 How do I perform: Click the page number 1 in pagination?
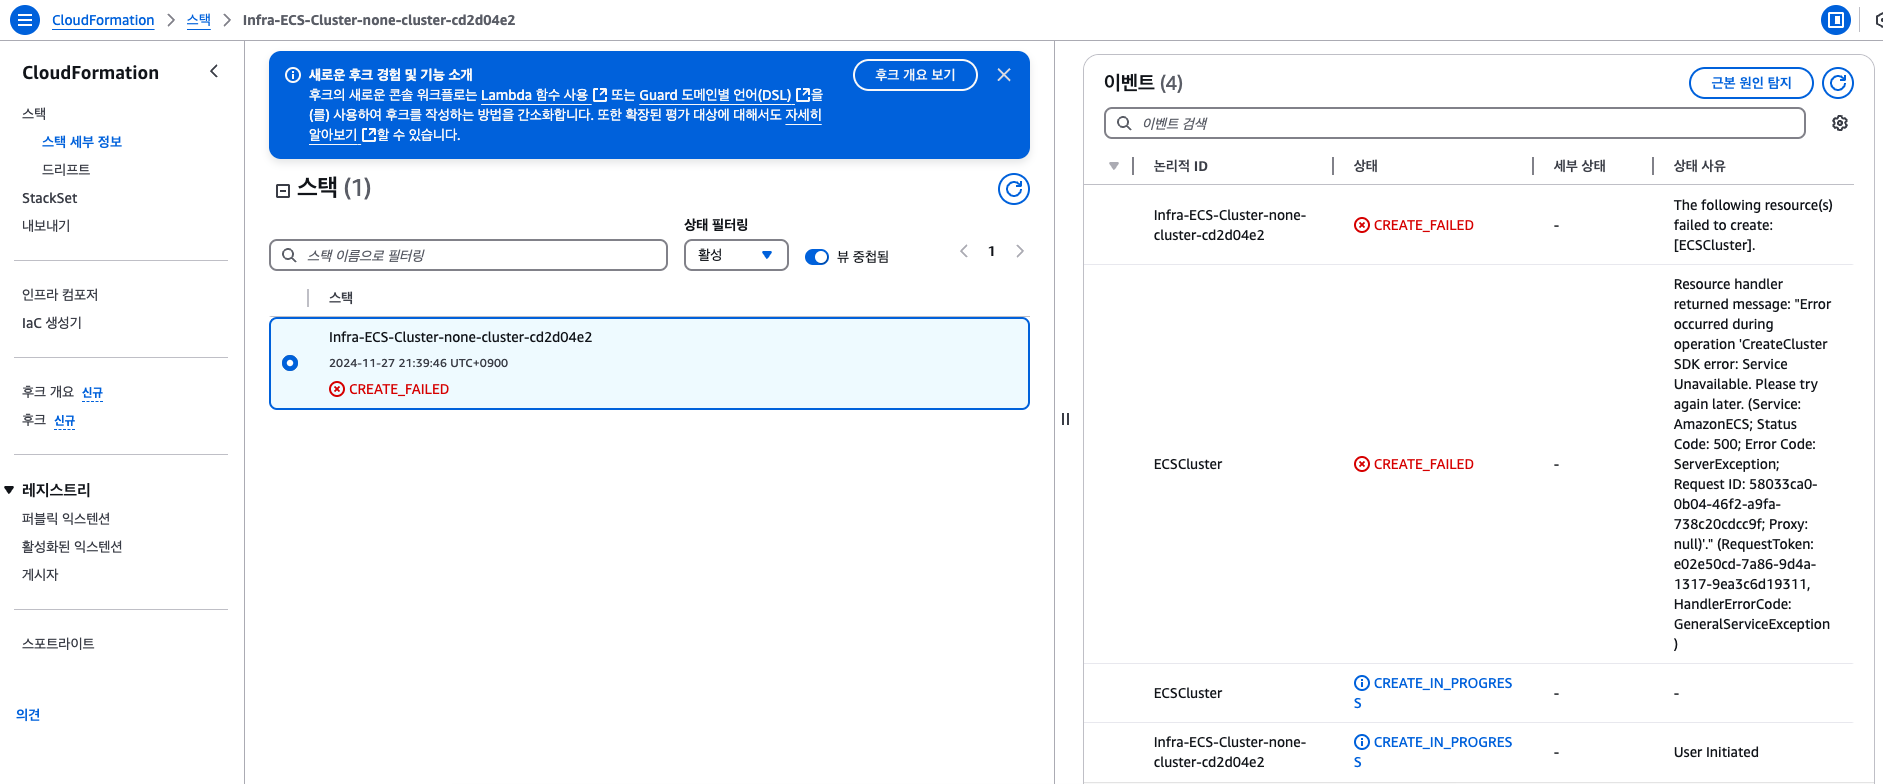pyautogui.click(x=992, y=251)
